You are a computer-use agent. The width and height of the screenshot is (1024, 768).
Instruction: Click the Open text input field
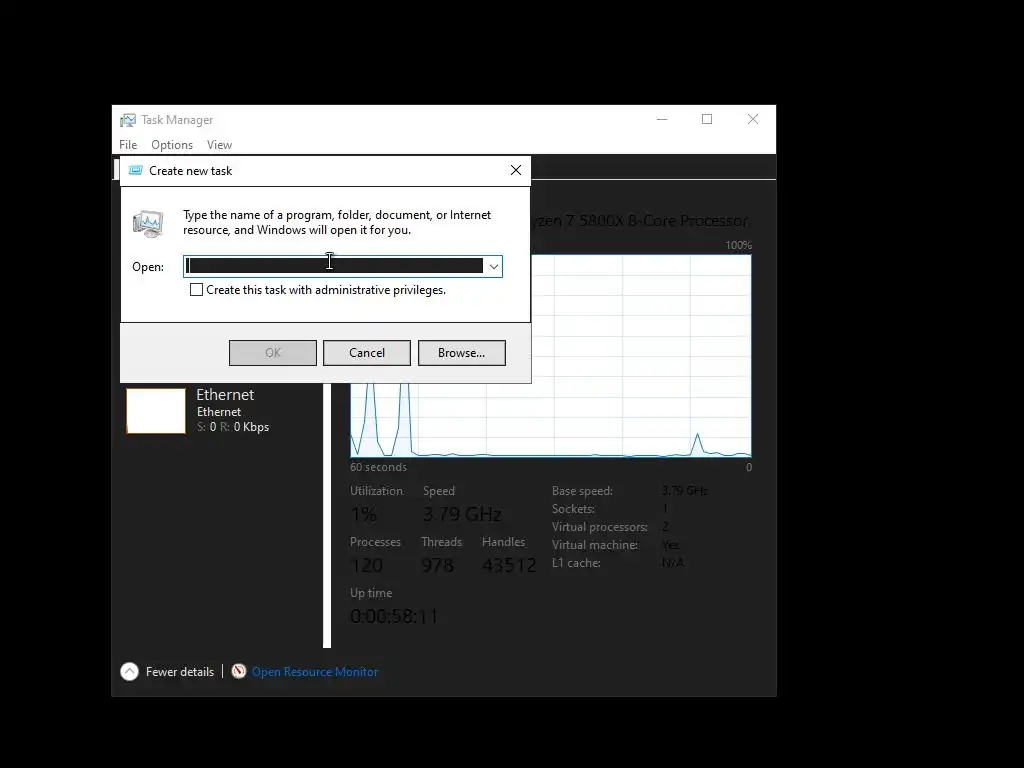click(x=334, y=266)
